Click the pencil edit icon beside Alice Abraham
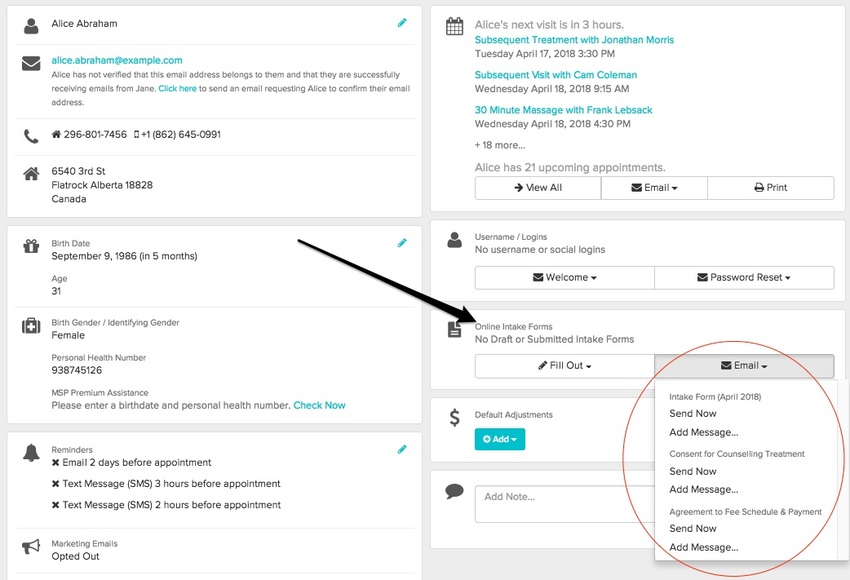Viewport: 850px width, 580px height. [x=402, y=22]
